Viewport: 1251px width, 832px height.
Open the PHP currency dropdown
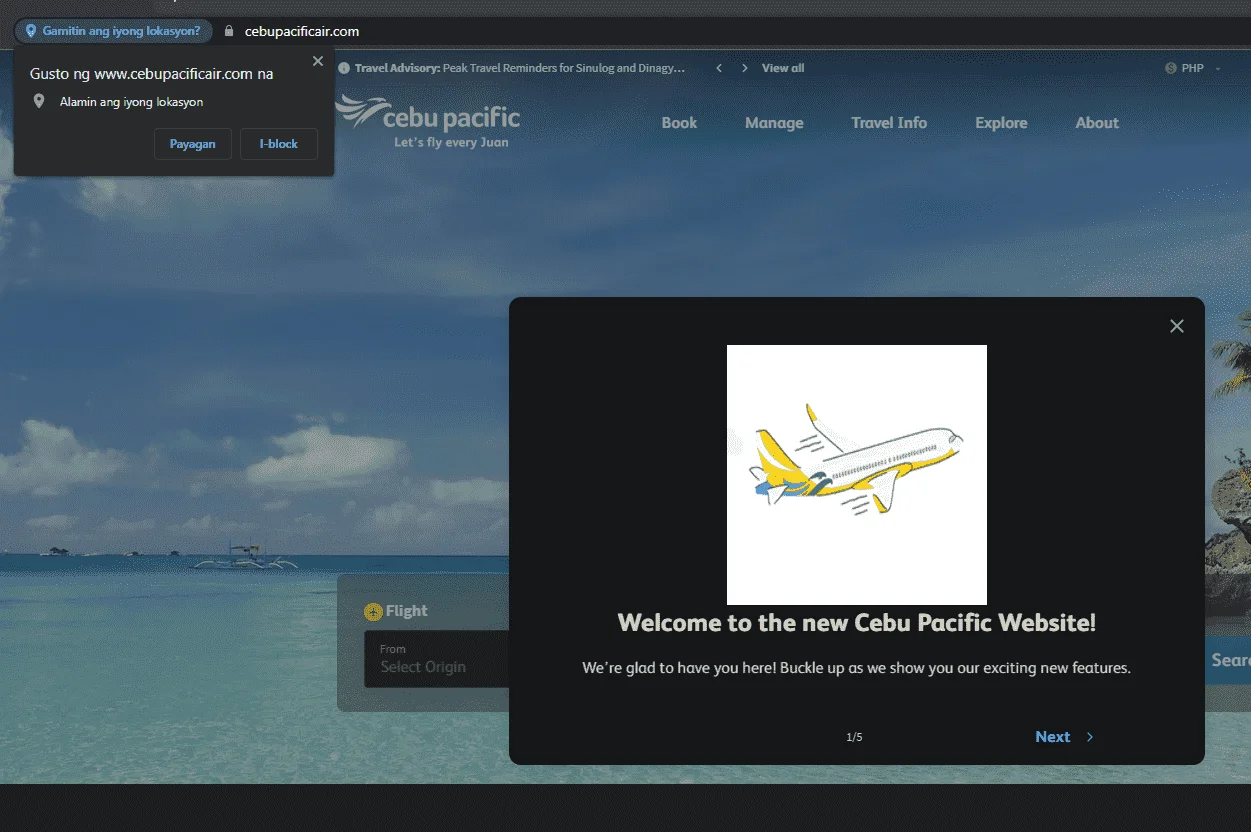1194,68
